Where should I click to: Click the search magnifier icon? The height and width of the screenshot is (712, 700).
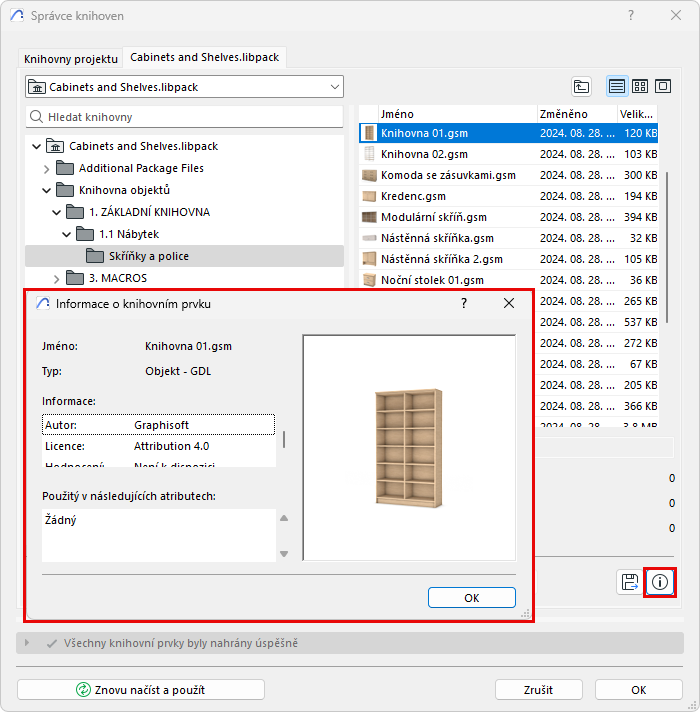pyautogui.click(x=36, y=117)
